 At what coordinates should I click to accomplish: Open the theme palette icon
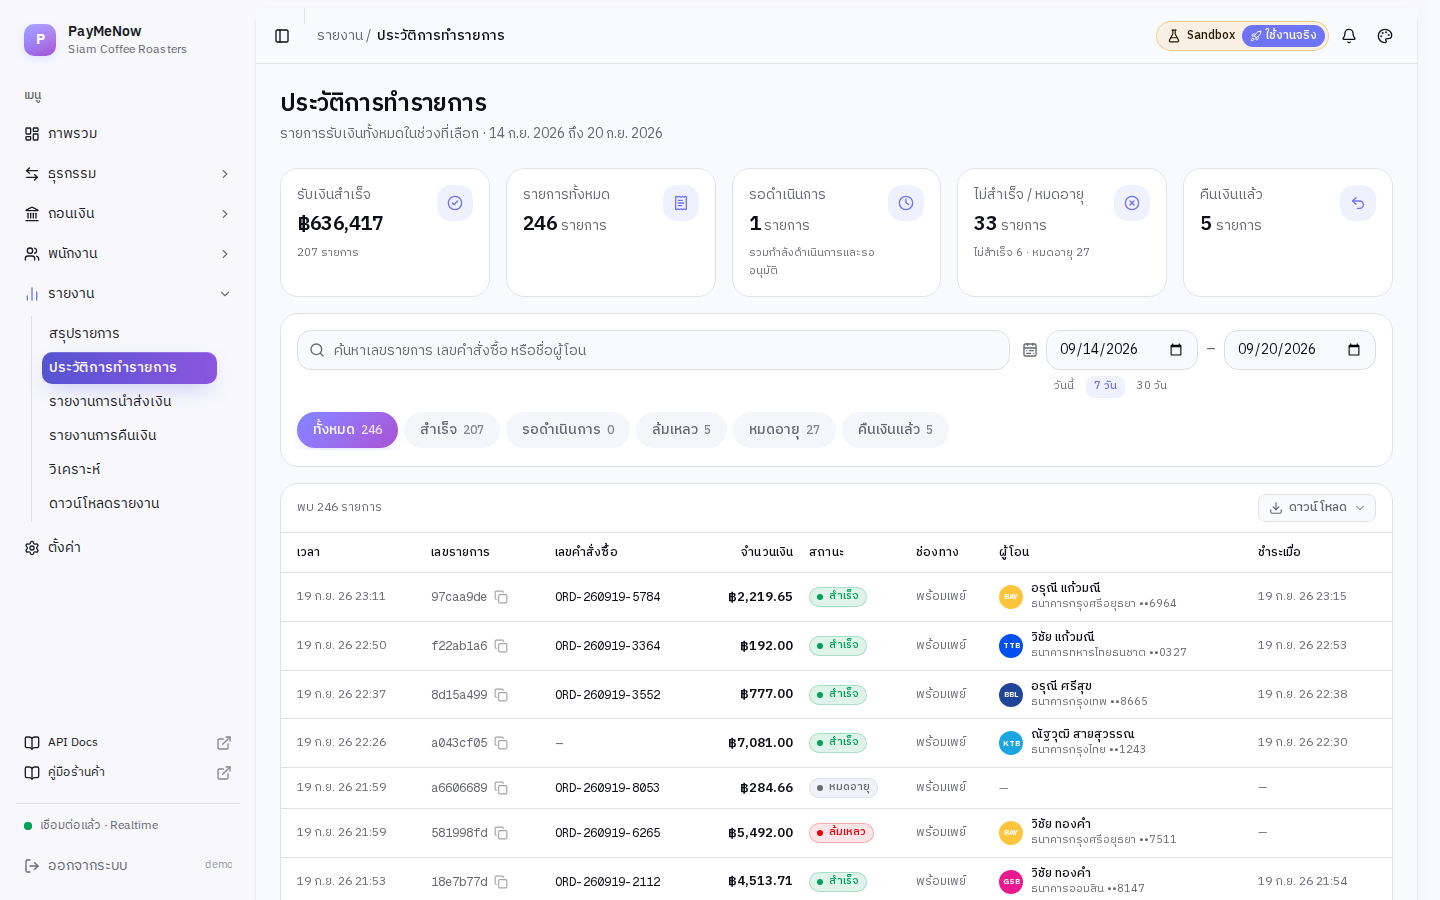click(x=1385, y=36)
